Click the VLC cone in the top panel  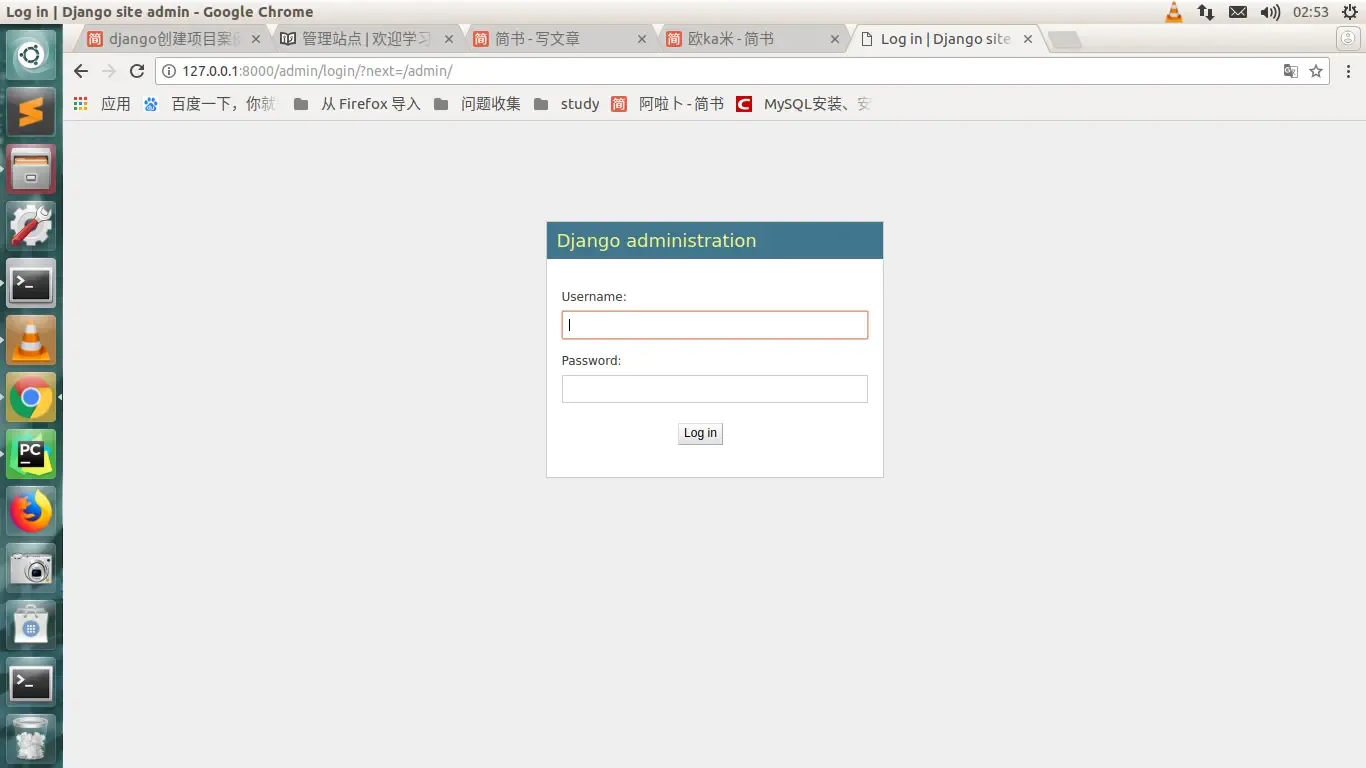point(1174,12)
